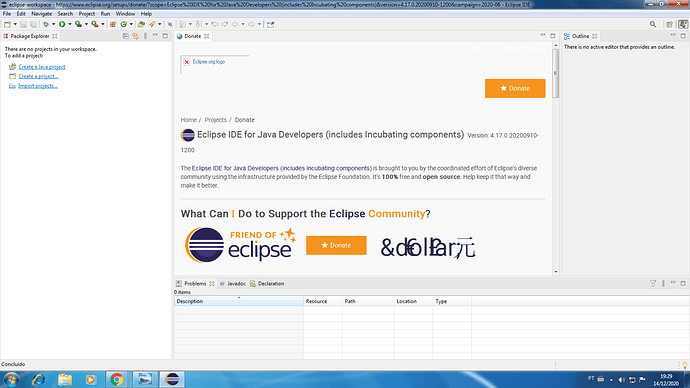The width and height of the screenshot is (690, 388).
Task: Switch to the Javadoc tab
Action: [x=232, y=284]
